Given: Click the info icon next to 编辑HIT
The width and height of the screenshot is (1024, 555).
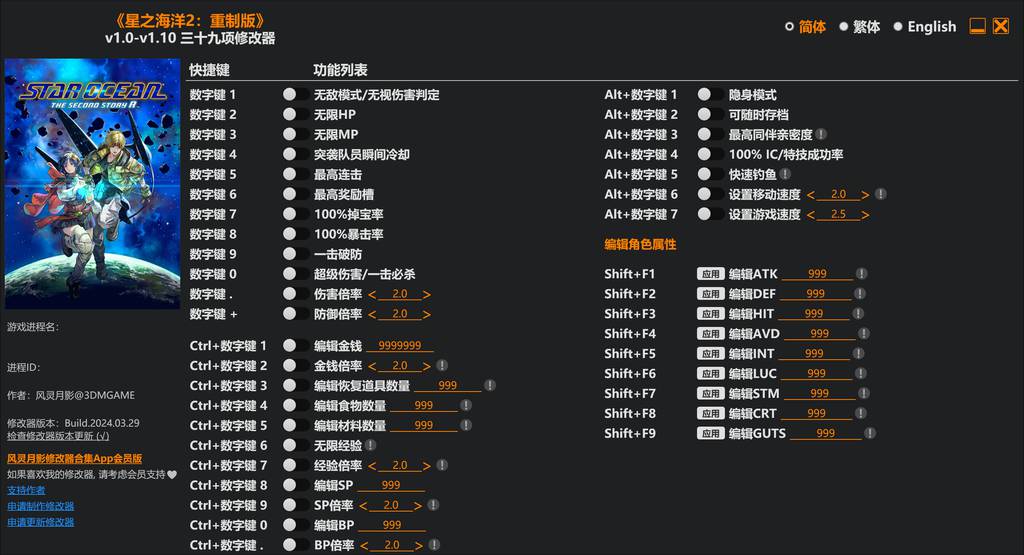Looking at the screenshot, I should pyautogui.click(x=858, y=314).
